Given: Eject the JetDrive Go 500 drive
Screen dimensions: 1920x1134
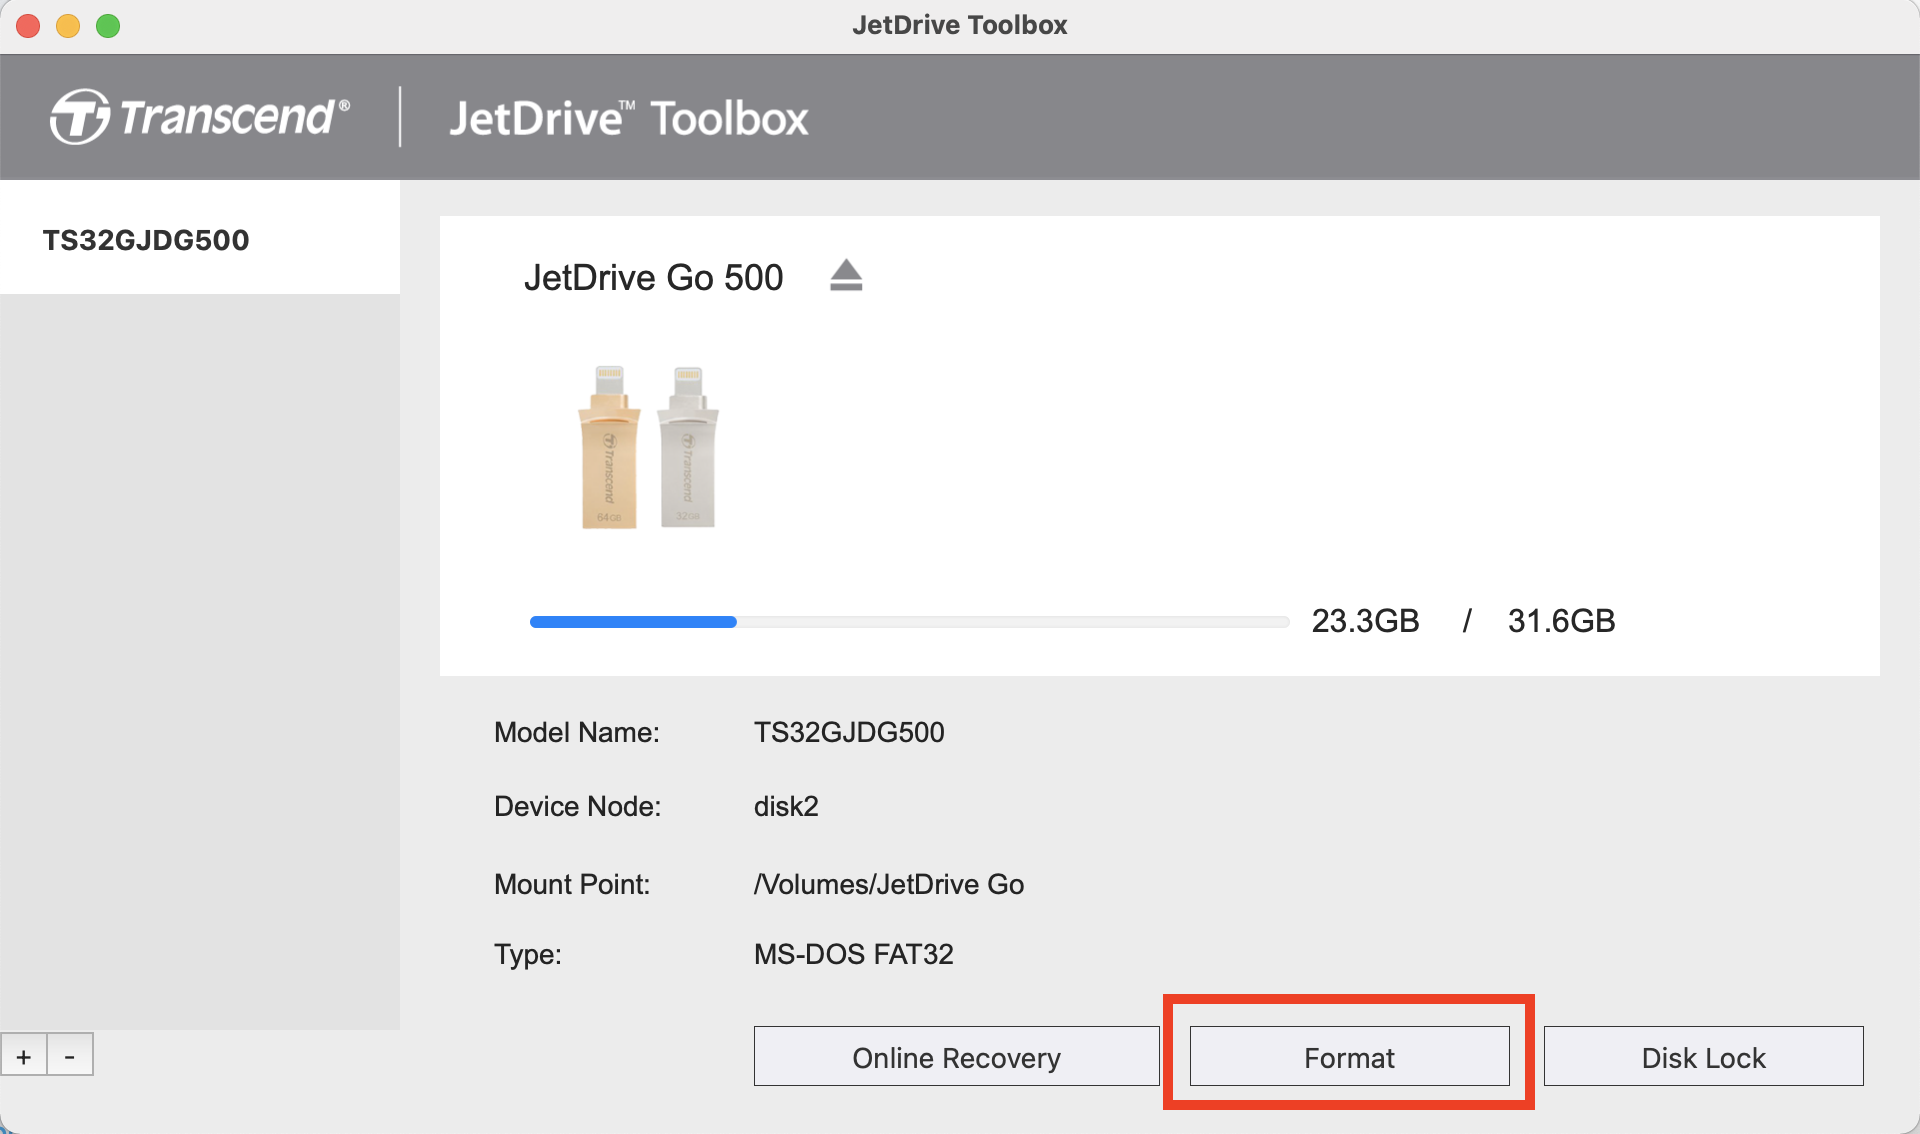Looking at the screenshot, I should [846, 275].
